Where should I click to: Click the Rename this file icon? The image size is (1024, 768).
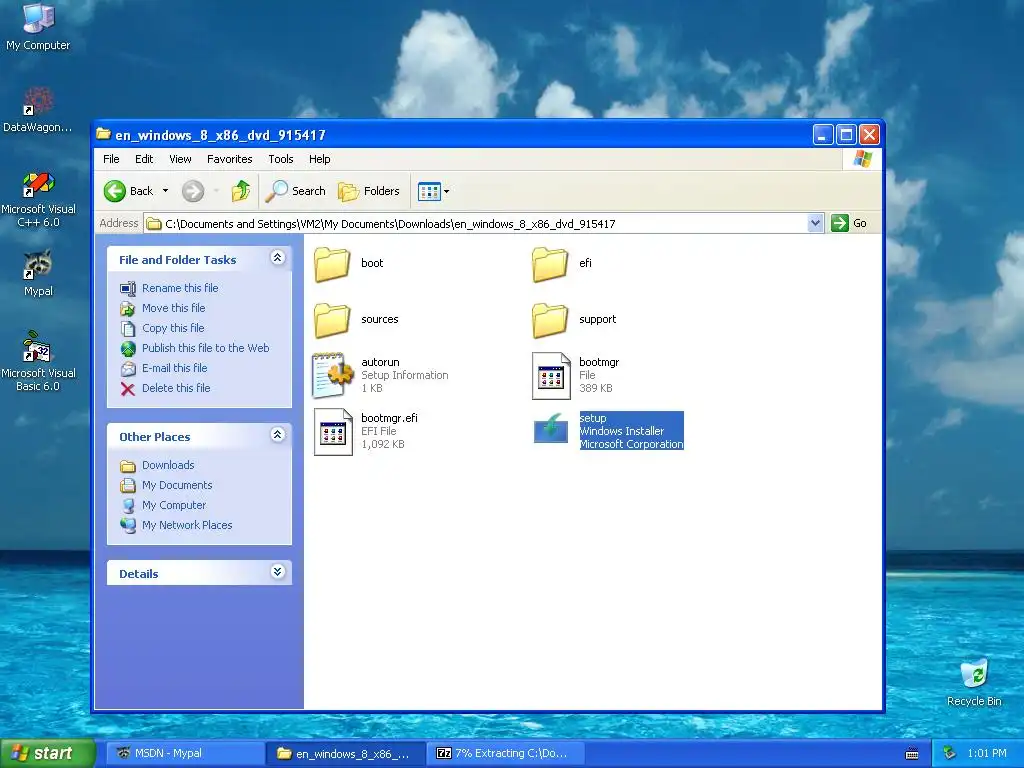[x=128, y=288]
